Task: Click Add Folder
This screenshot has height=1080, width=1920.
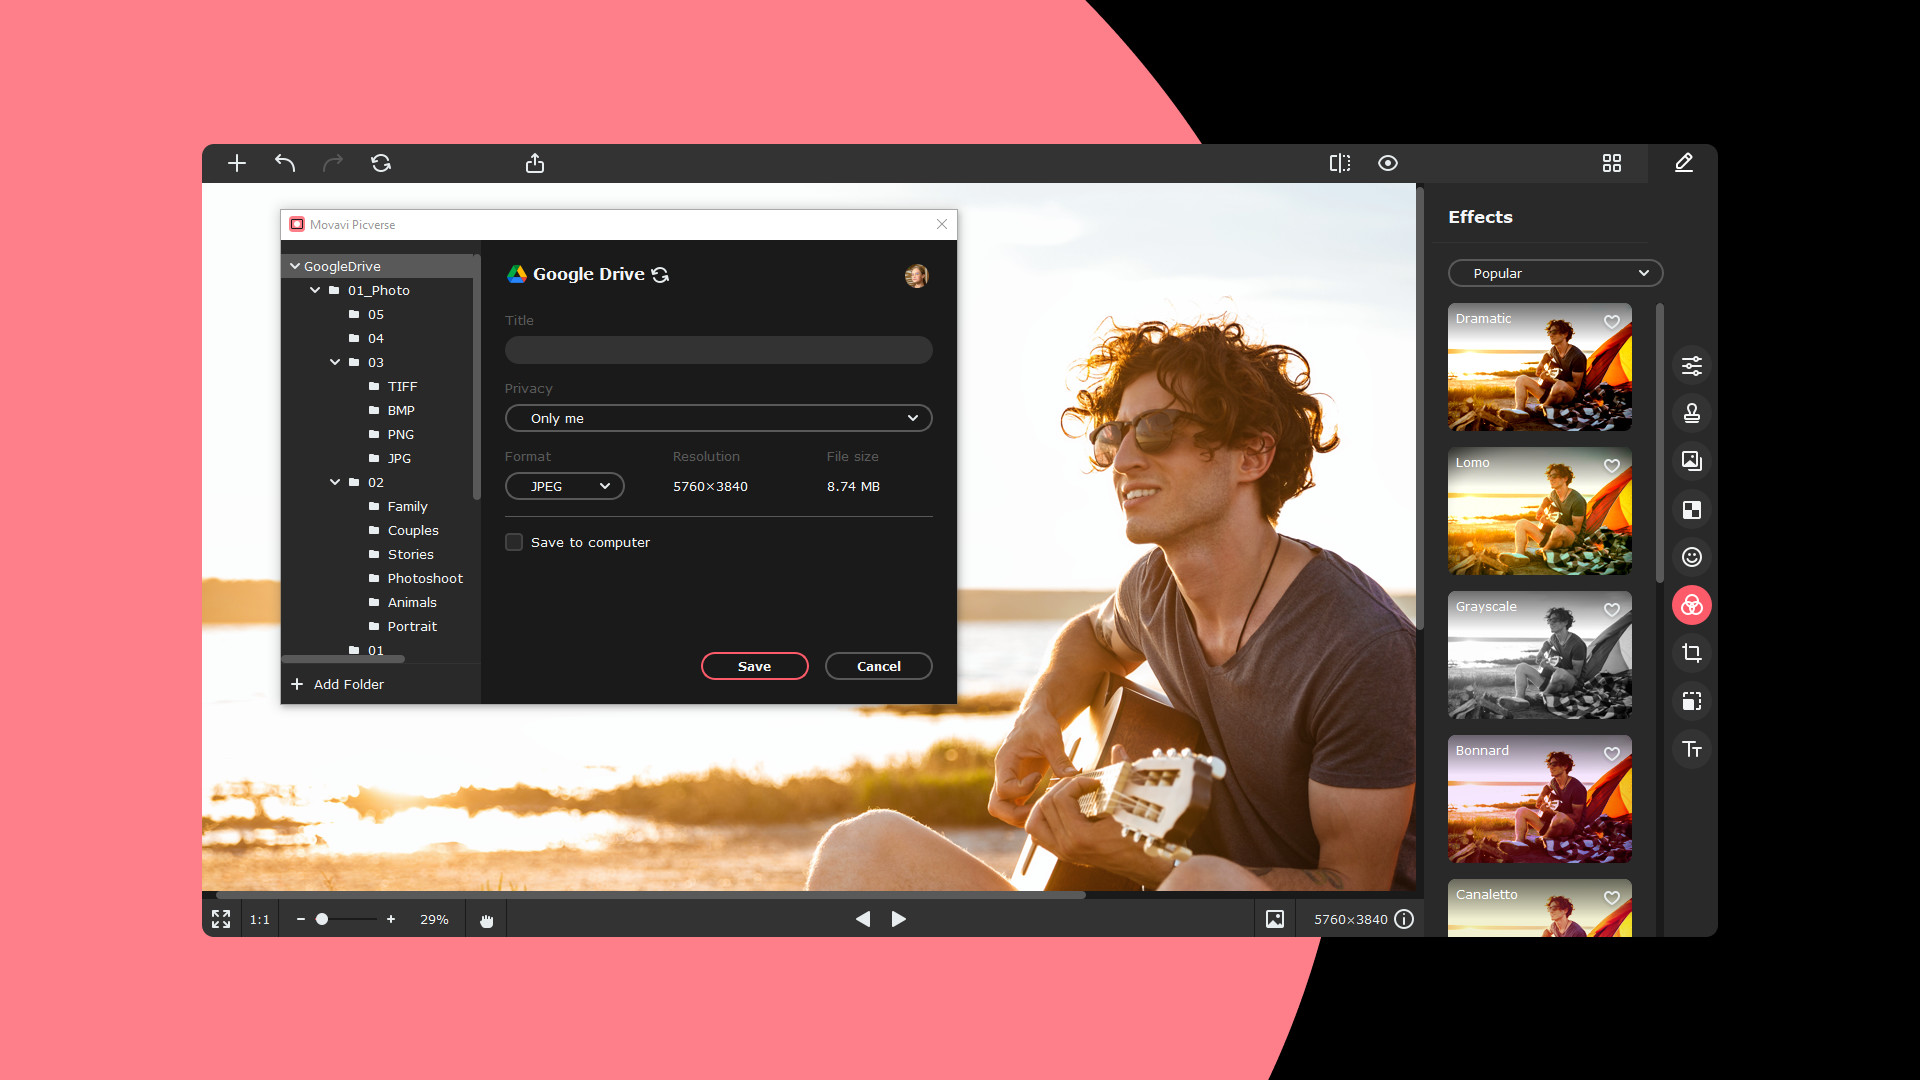Action: pyautogui.click(x=348, y=684)
